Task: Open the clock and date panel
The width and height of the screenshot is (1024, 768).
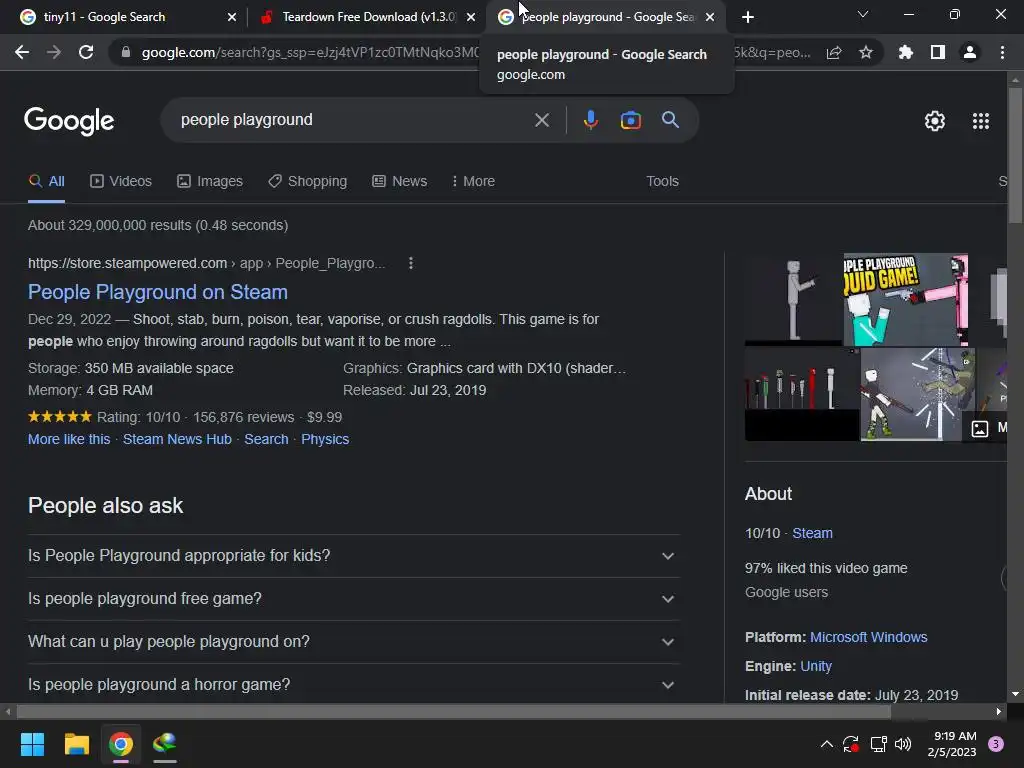Action: tap(952, 744)
